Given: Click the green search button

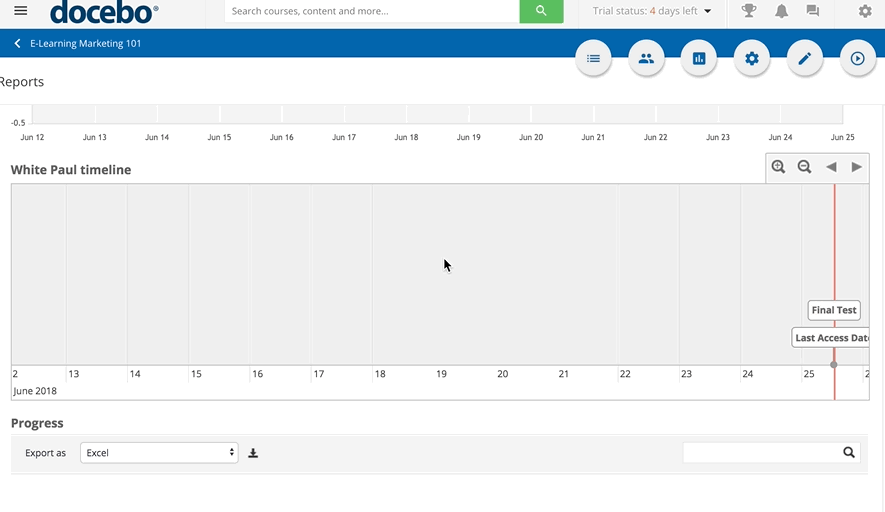Looking at the screenshot, I should click(x=541, y=11).
